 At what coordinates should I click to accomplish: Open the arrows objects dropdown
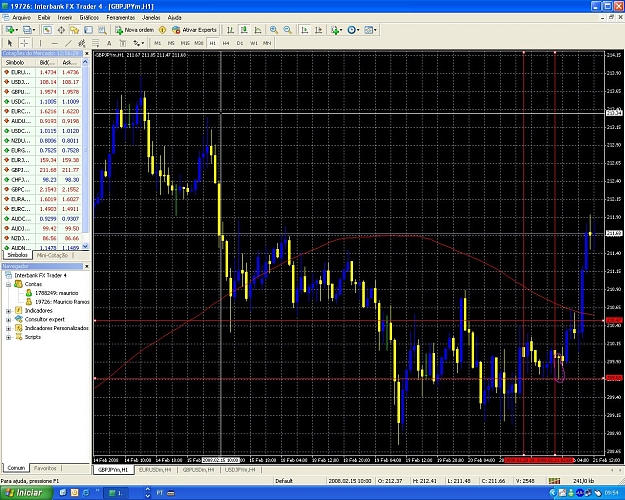[x=138, y=43]
